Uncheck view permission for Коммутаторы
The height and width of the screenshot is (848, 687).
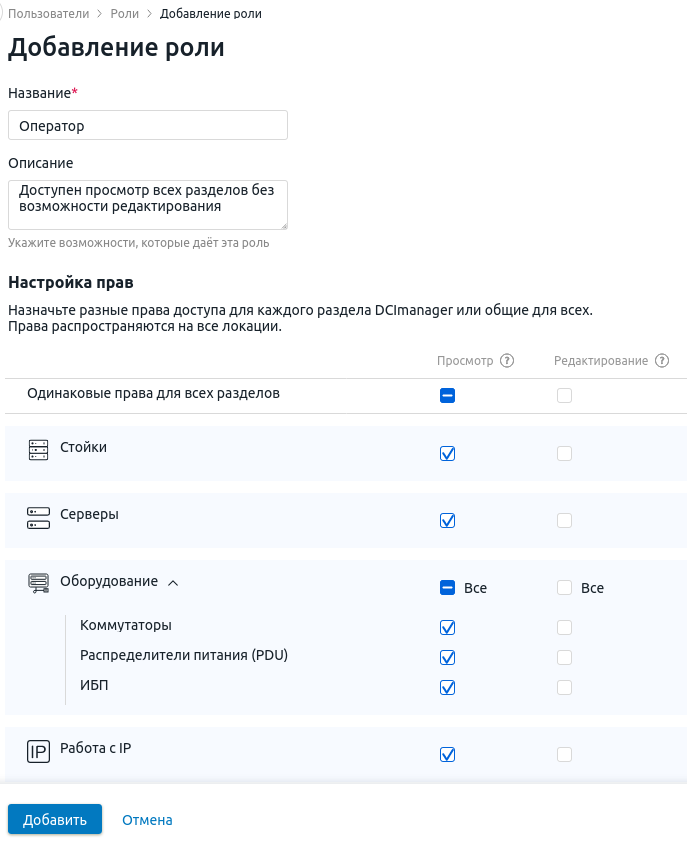pos(447,627)
